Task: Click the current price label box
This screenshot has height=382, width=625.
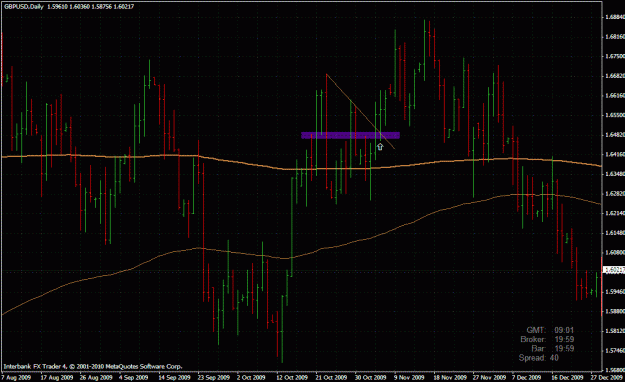Action: point(614,270)
